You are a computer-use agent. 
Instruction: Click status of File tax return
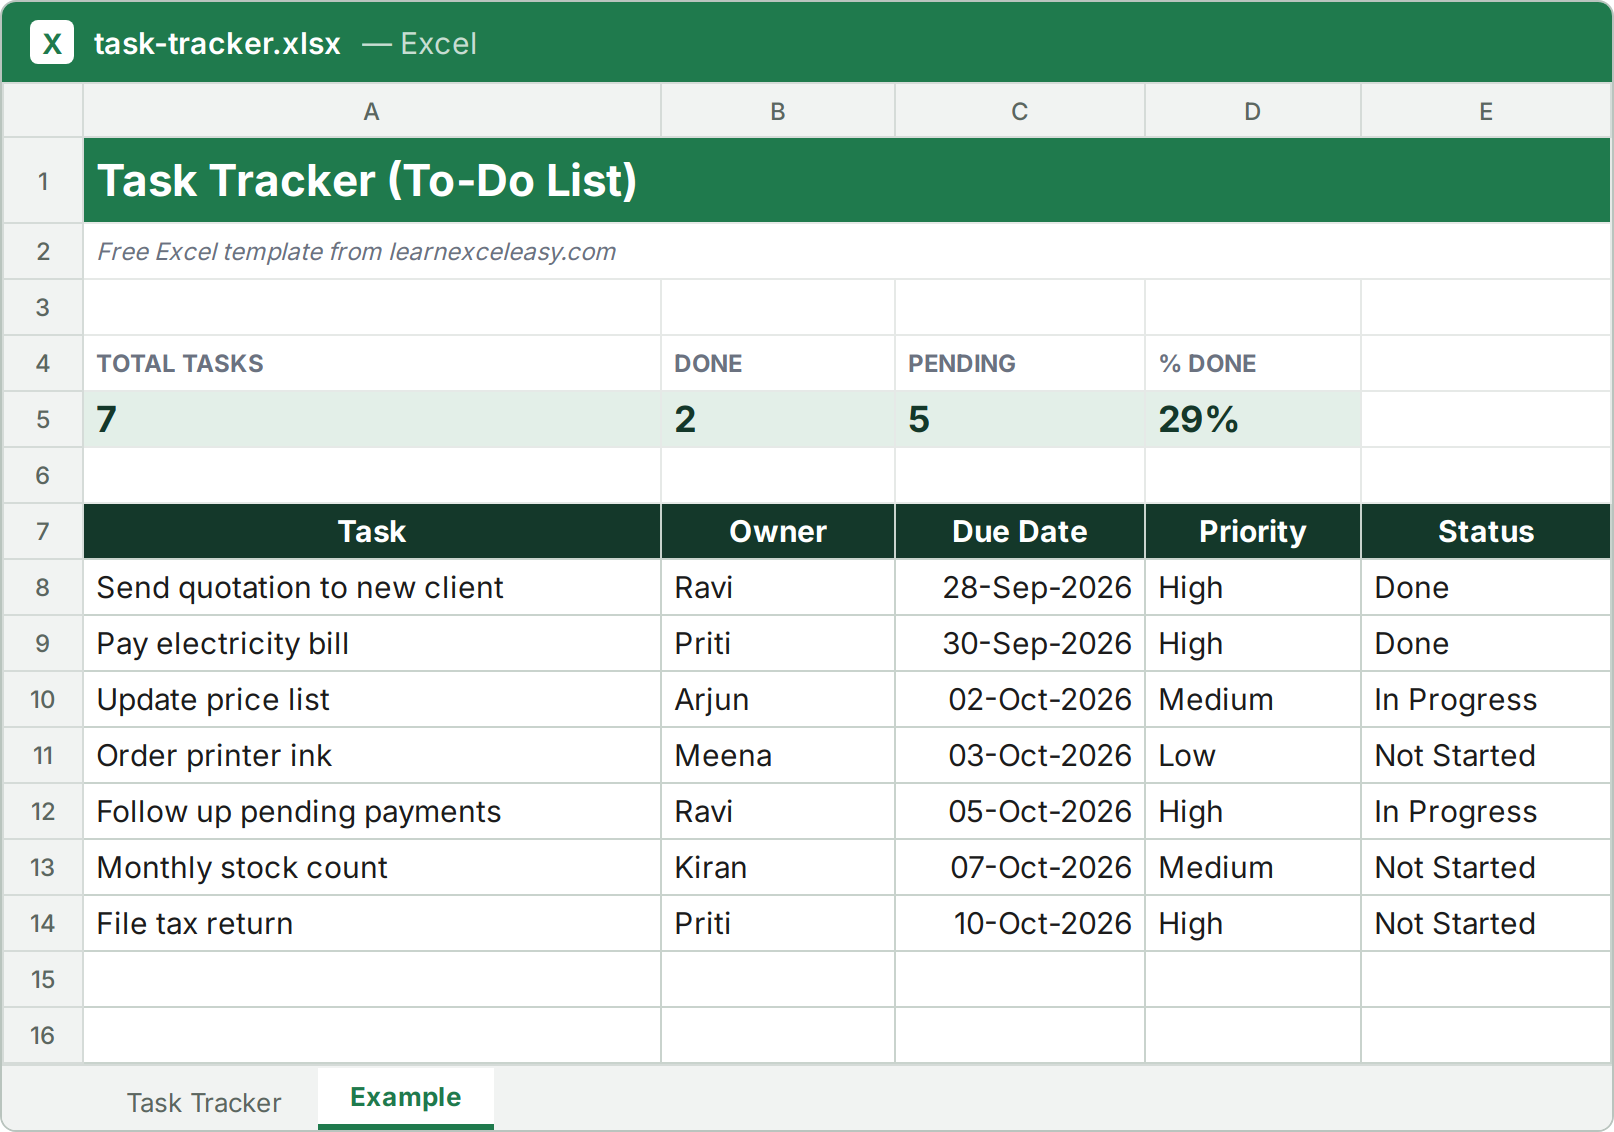pos(1486,923)
